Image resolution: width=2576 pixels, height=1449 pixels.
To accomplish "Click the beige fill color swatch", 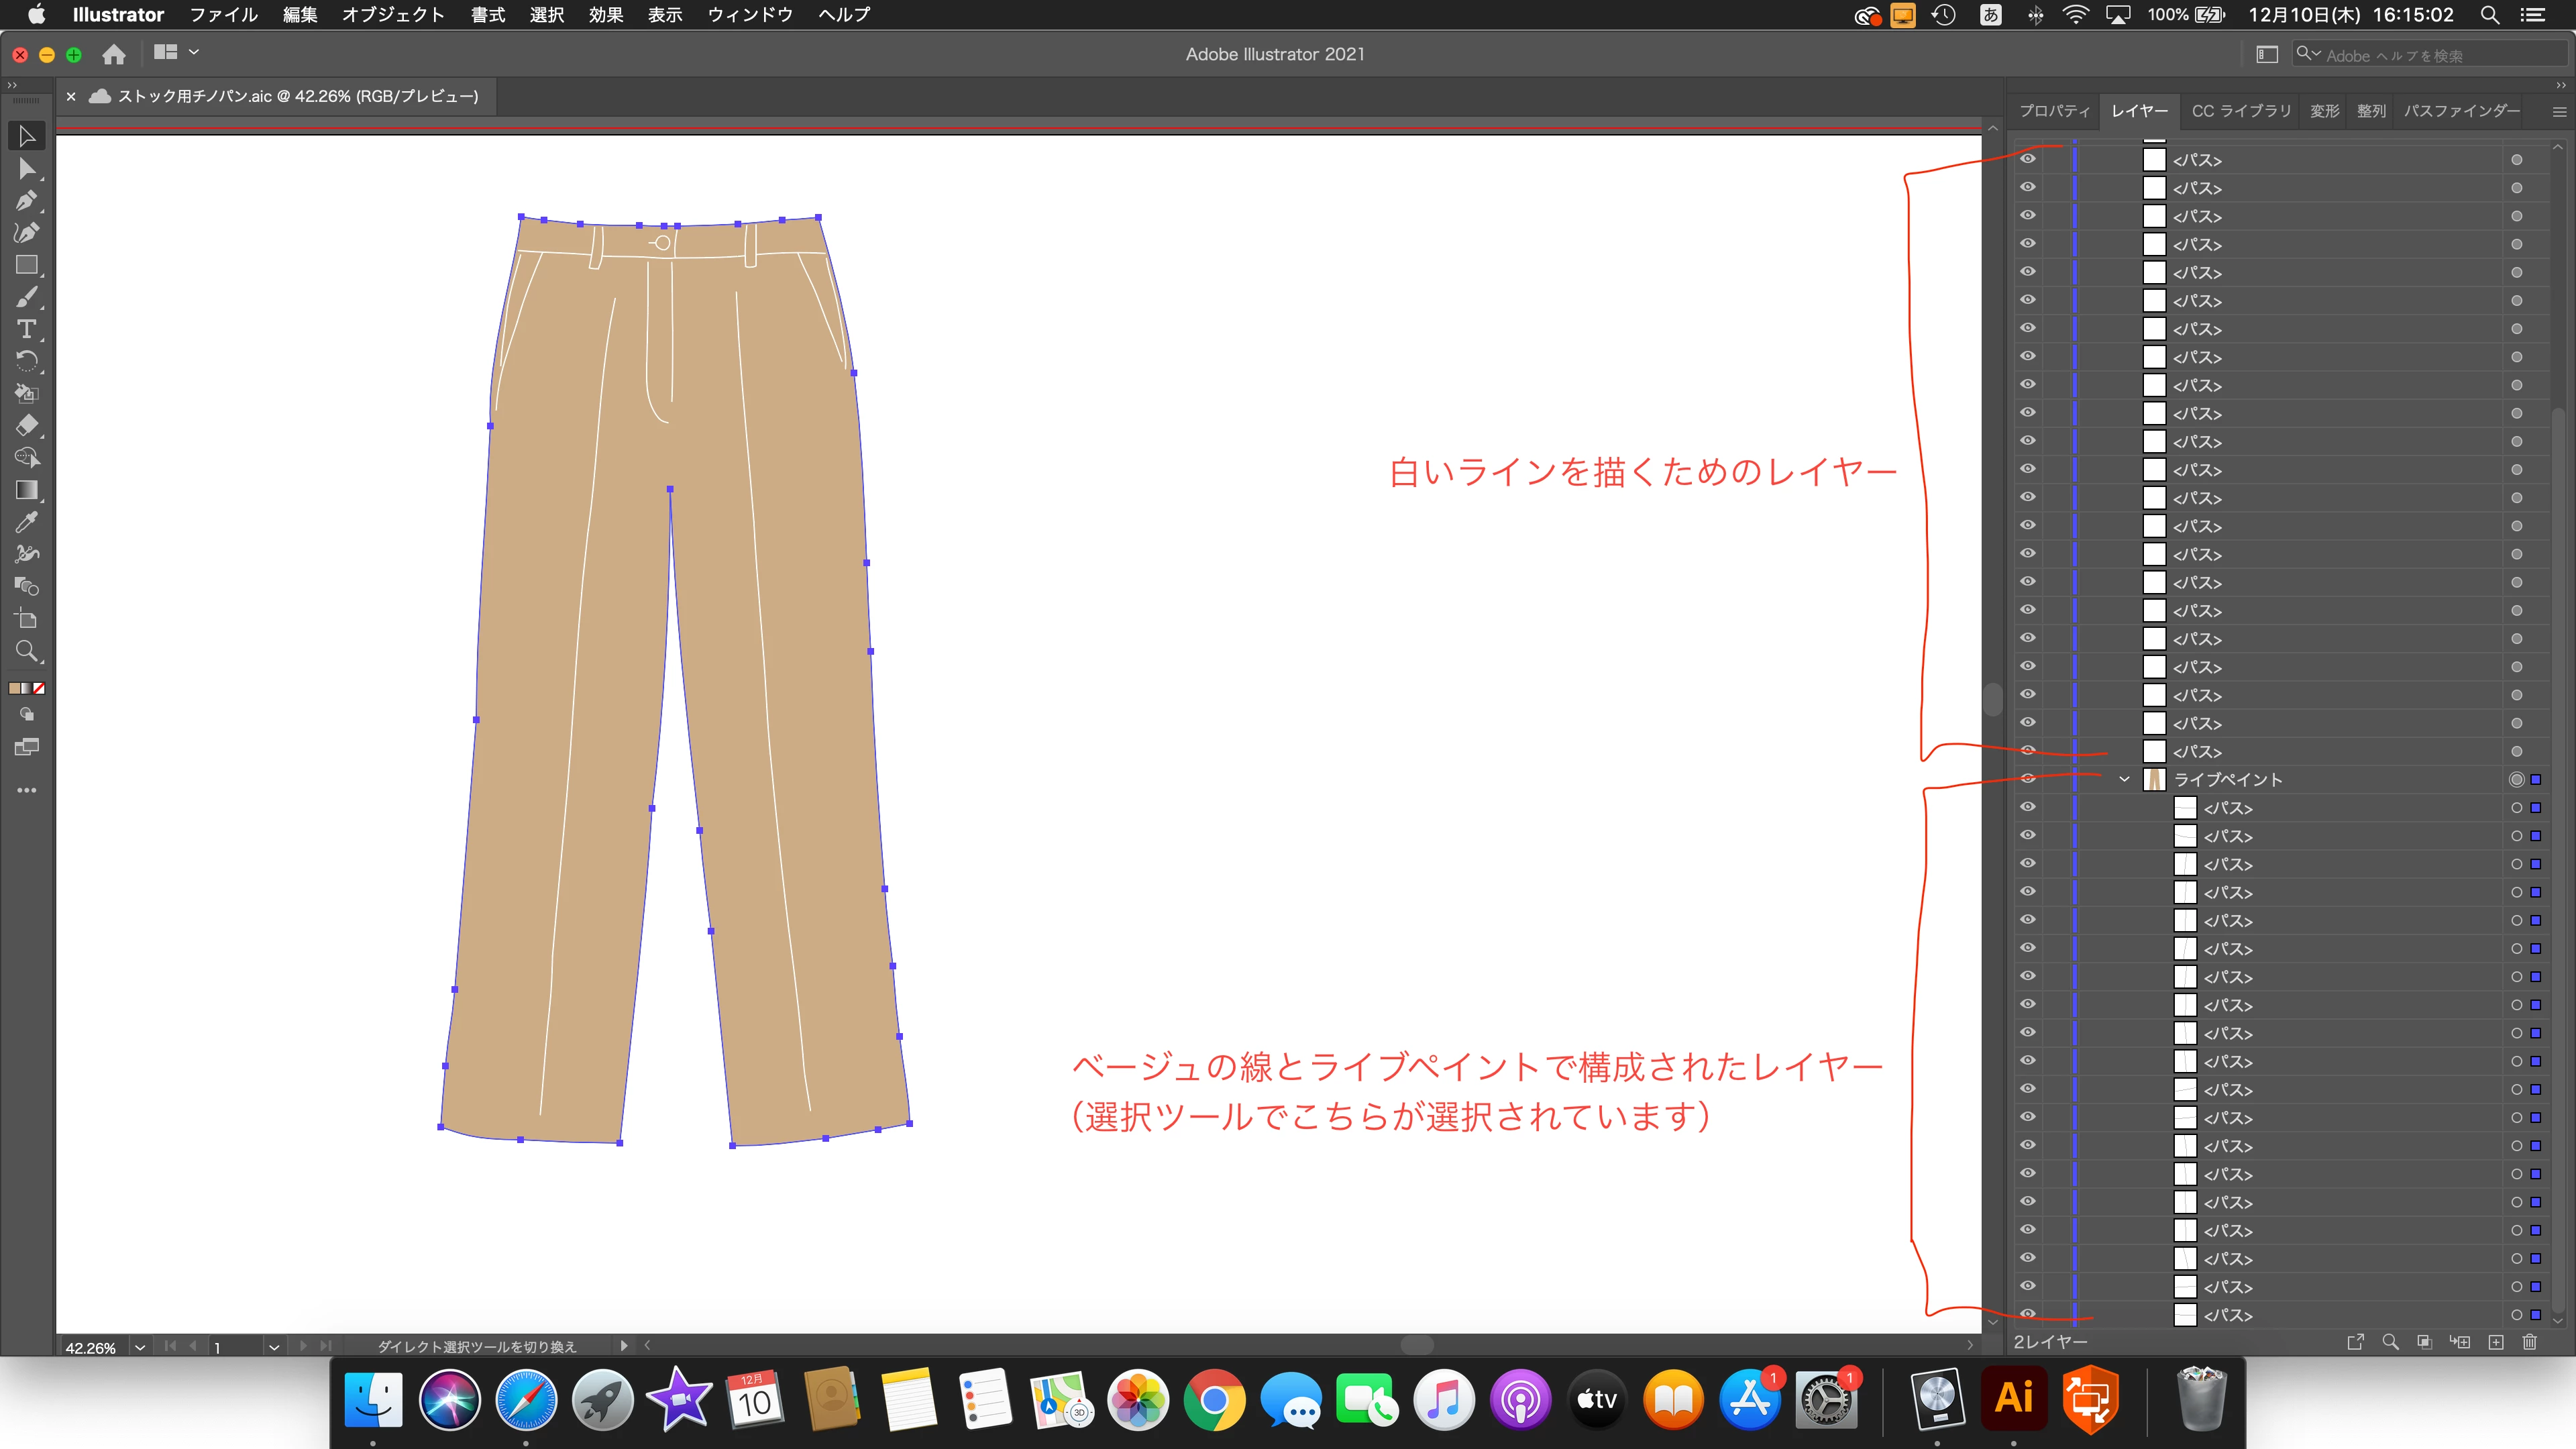I will [x=15, y=688].
